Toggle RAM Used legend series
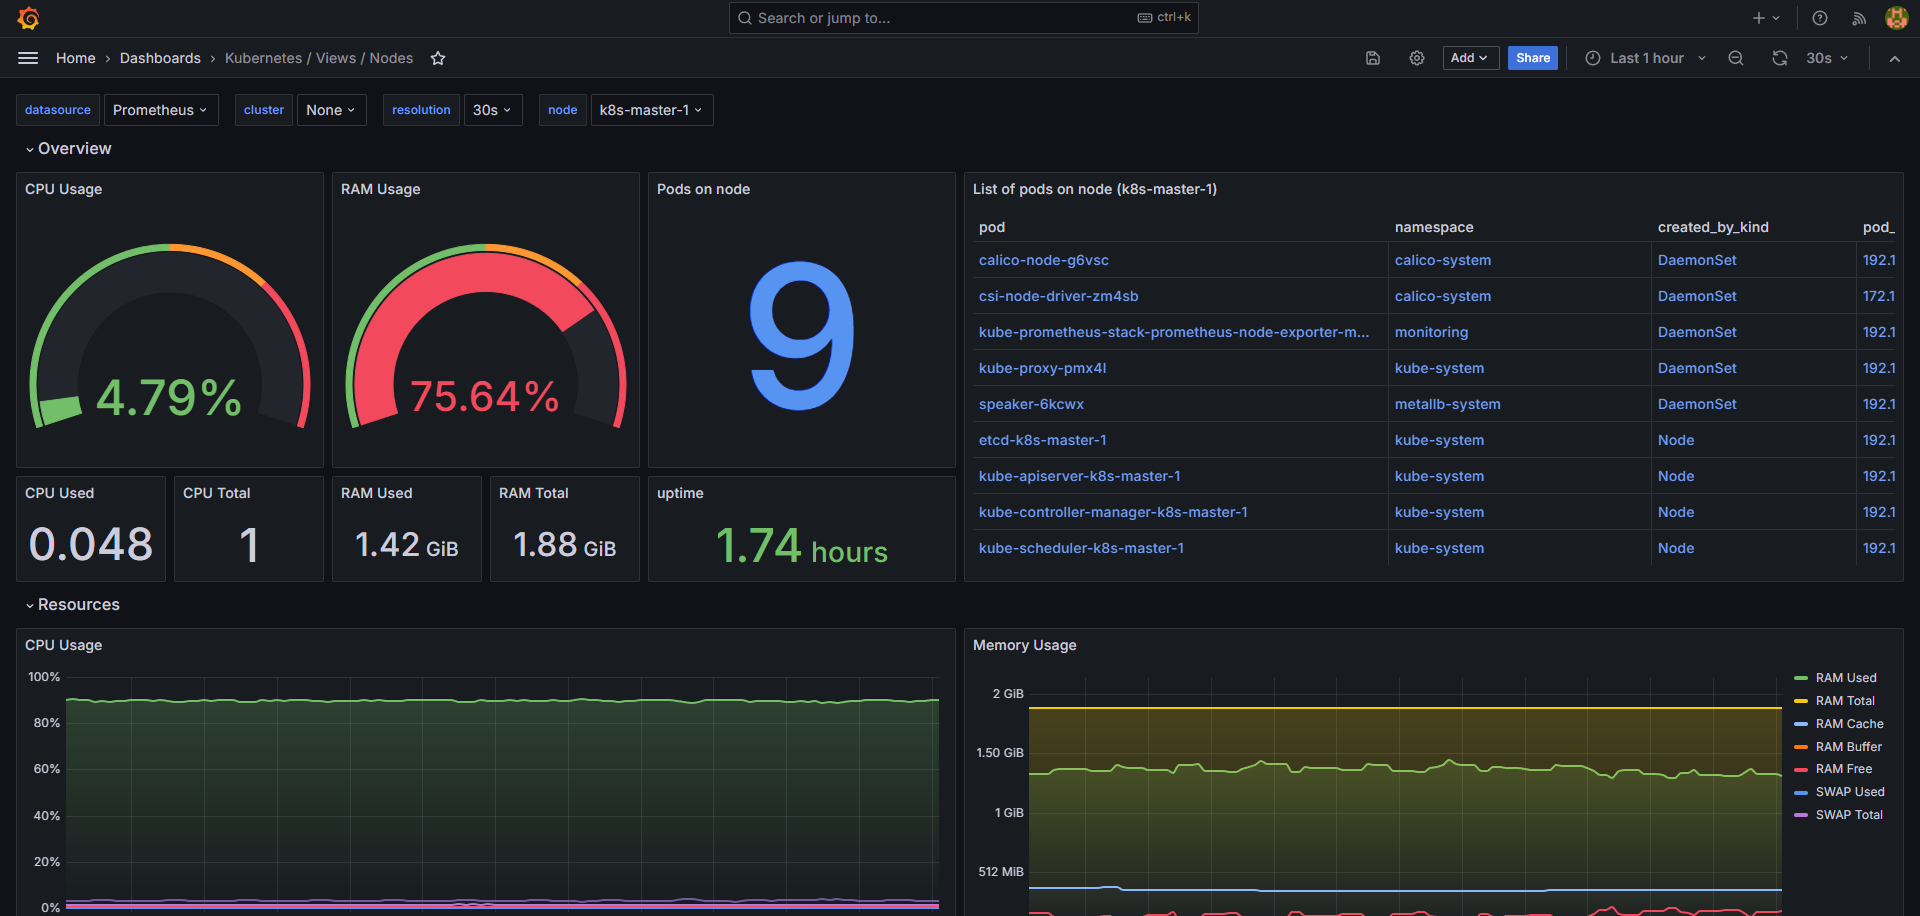Image resolution: width=1920 pixels, height=916 pixels. [1846, 678]
